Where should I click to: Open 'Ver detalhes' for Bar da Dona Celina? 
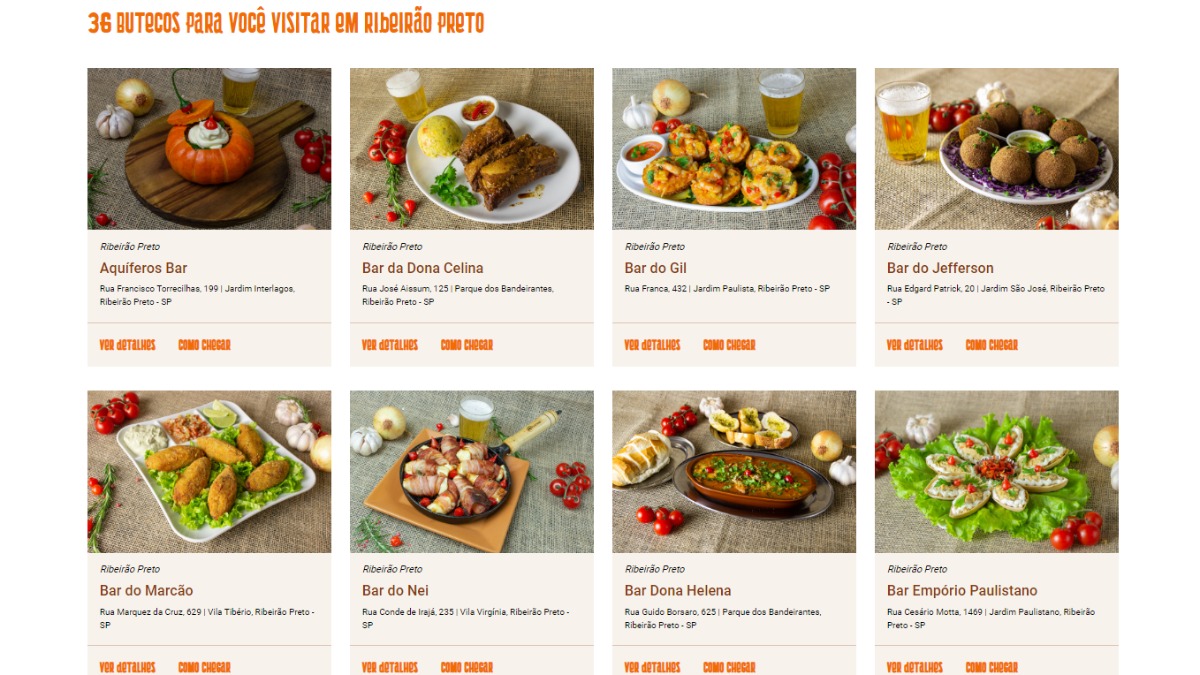pos(390,345)
